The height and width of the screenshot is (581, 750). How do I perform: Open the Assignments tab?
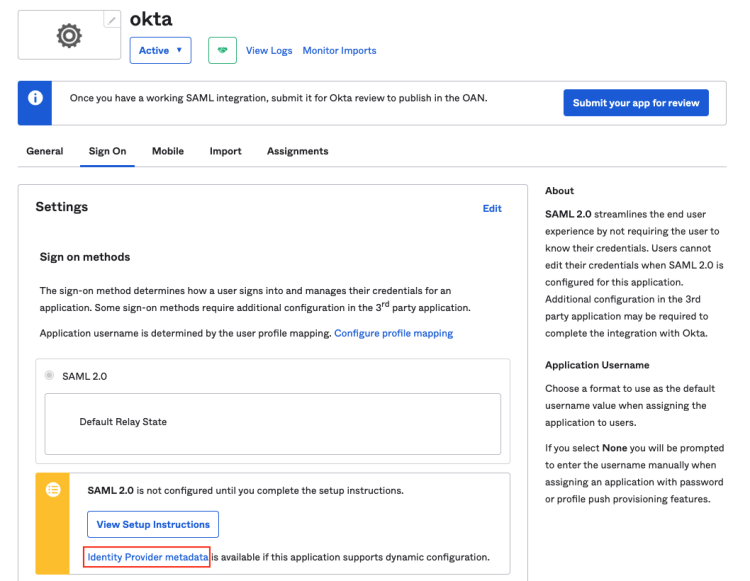tap(298, 151)
